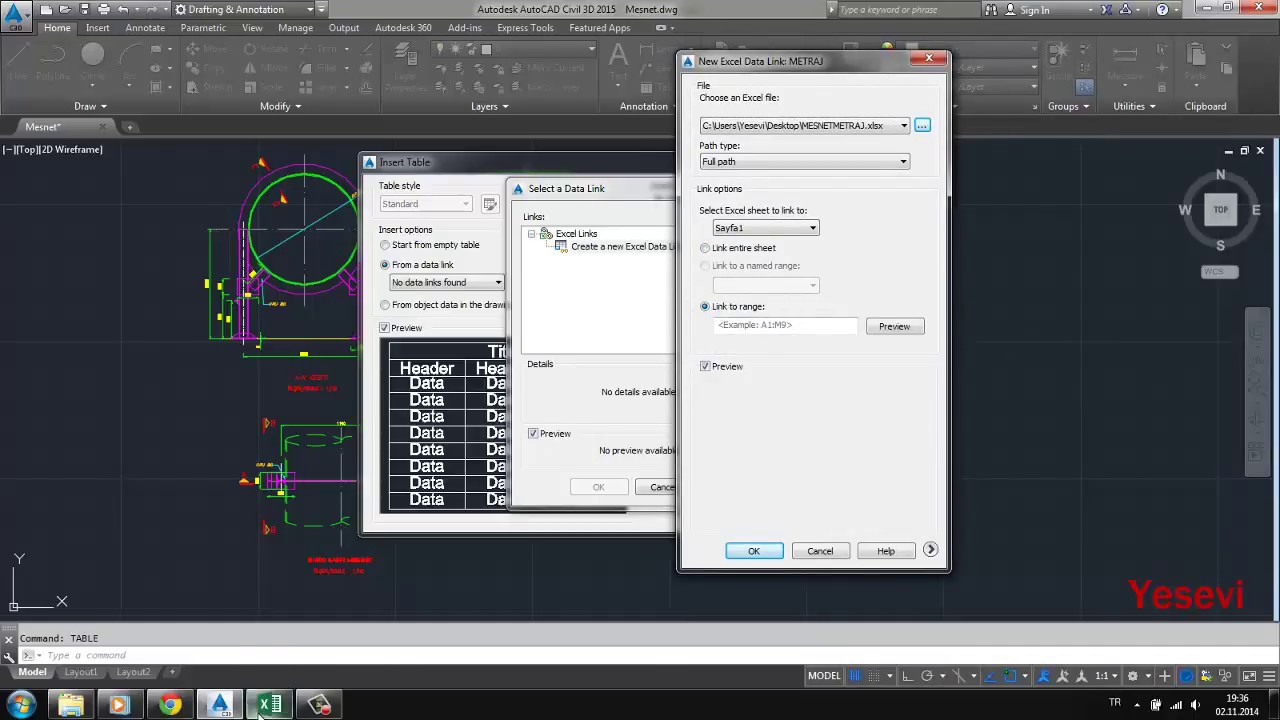Click the browse (...) button for Excel file
This screenshot has height=720, width=1280.
pos(922,125)
